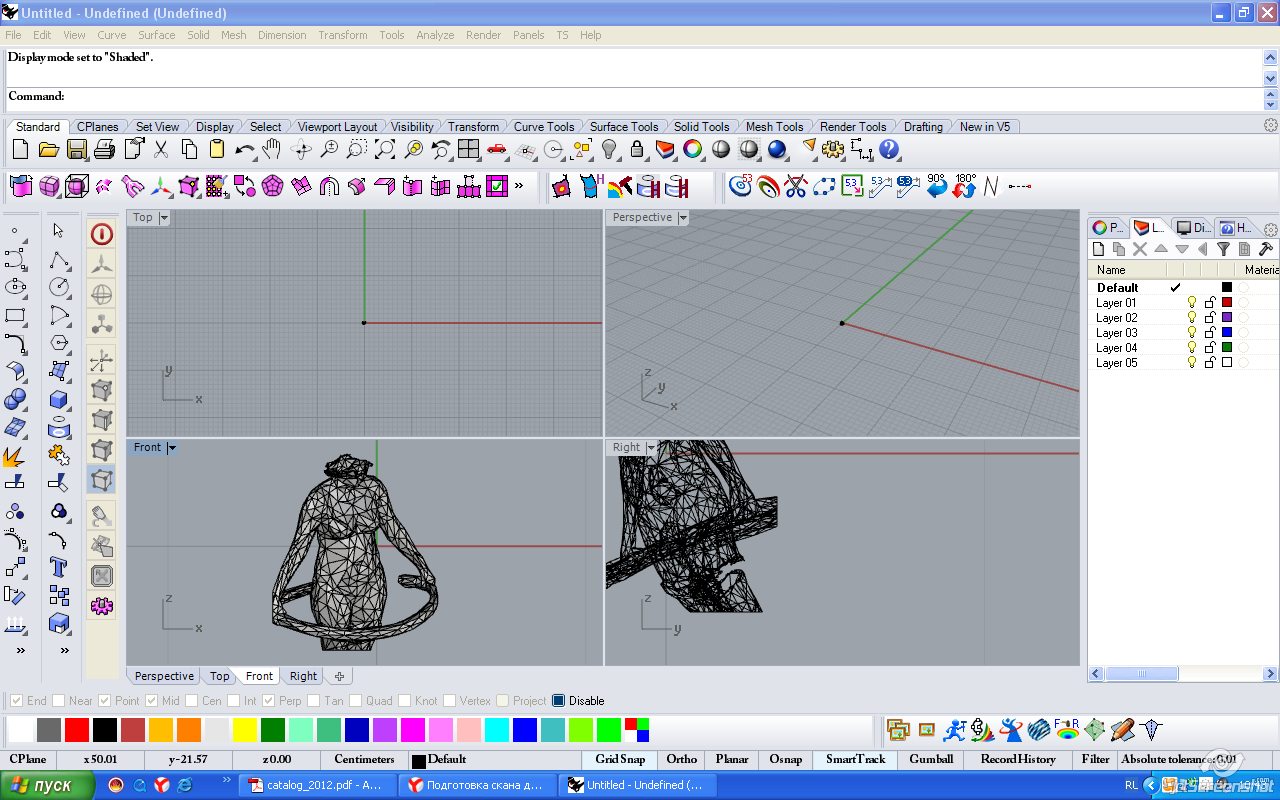Open the Help question mark icon

click(x=889, y=150)
